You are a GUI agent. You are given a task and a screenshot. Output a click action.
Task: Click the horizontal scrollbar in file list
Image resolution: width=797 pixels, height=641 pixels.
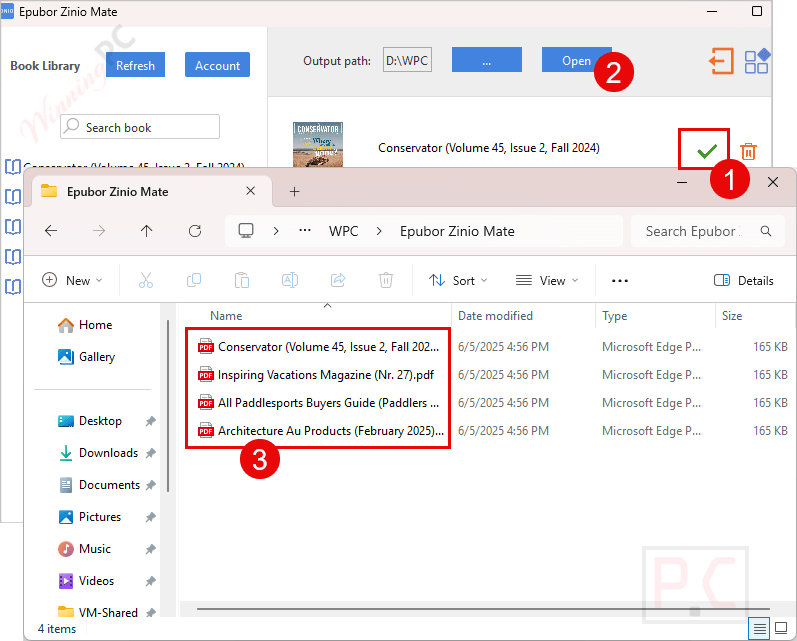[x=483, y=608]
